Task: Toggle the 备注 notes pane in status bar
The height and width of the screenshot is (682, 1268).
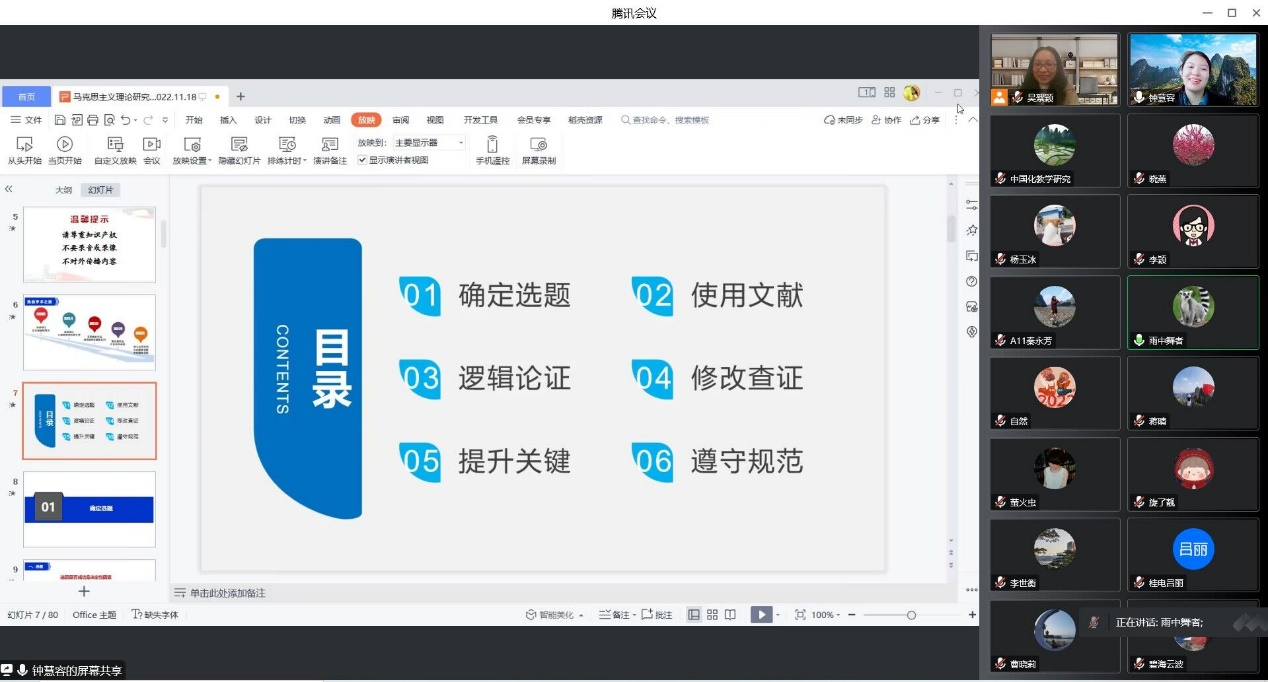Action: click(x=616, y=615)
